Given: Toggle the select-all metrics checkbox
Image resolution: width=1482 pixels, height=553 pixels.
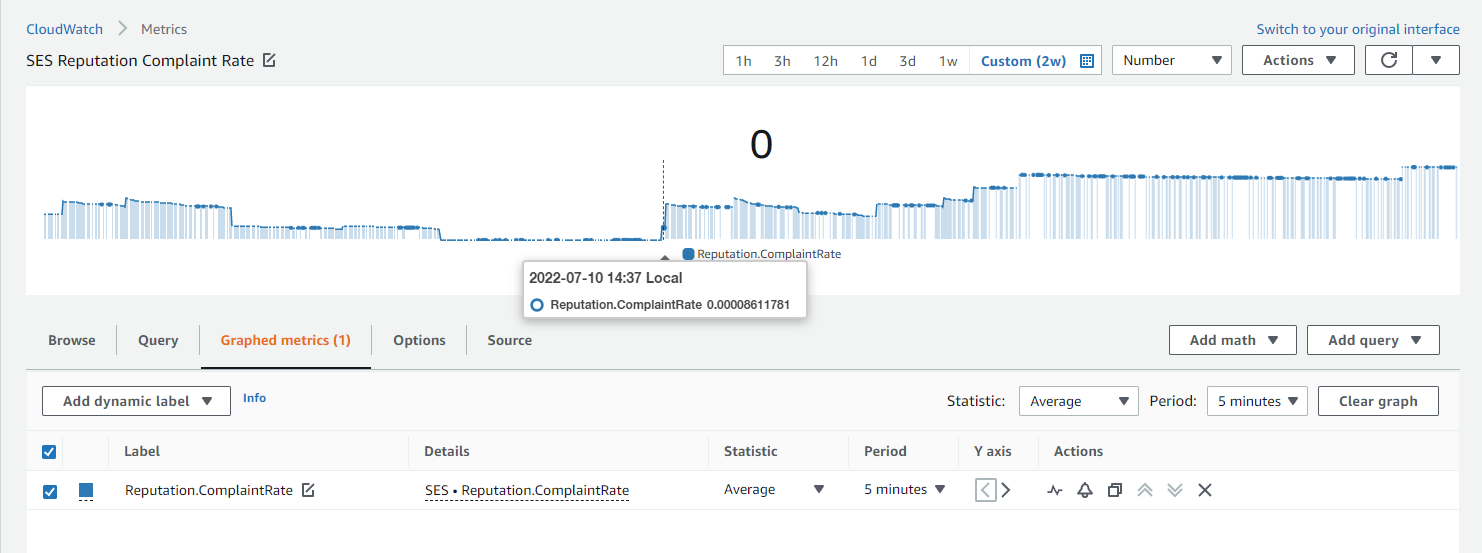Looking at the screenshot, I should click(49, 452).
